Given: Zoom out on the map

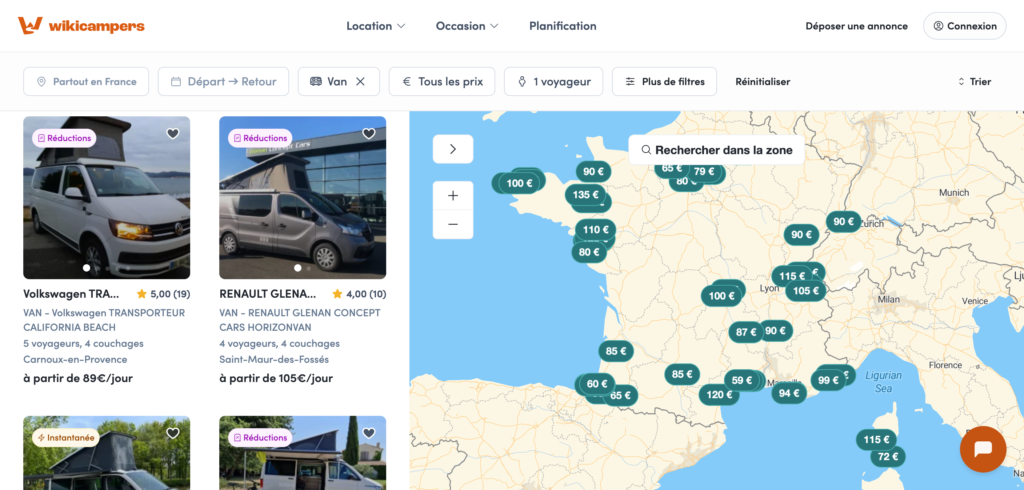Looking at the screenshot, I should tap(453, 224).
